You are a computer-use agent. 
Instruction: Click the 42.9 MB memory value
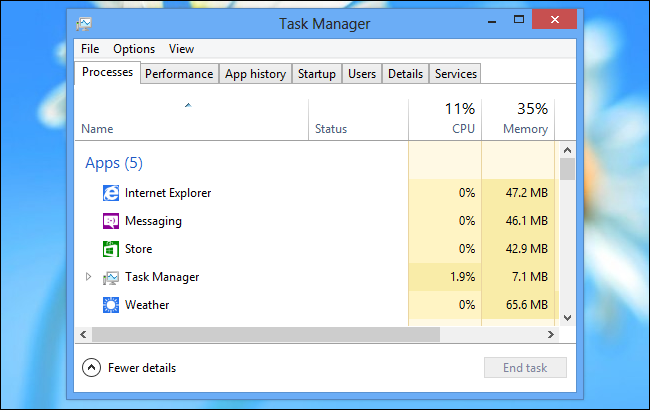526,249
